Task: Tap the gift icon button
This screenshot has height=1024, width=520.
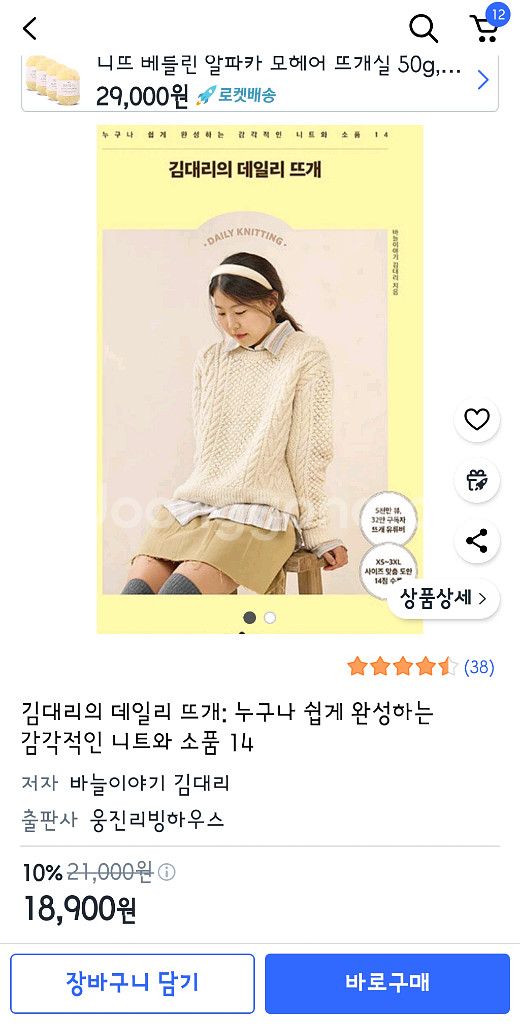Action: pos(477,480)
